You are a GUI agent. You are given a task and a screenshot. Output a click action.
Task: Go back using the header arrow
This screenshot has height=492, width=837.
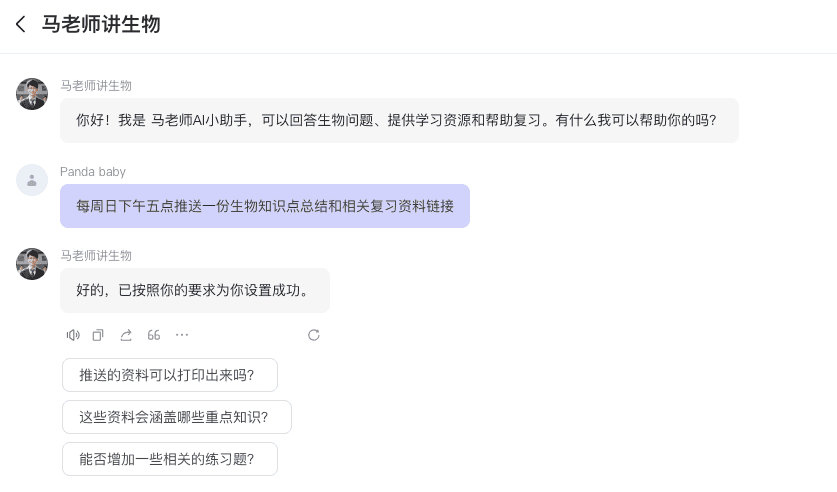pyautogui.click(x=20, y=25)
